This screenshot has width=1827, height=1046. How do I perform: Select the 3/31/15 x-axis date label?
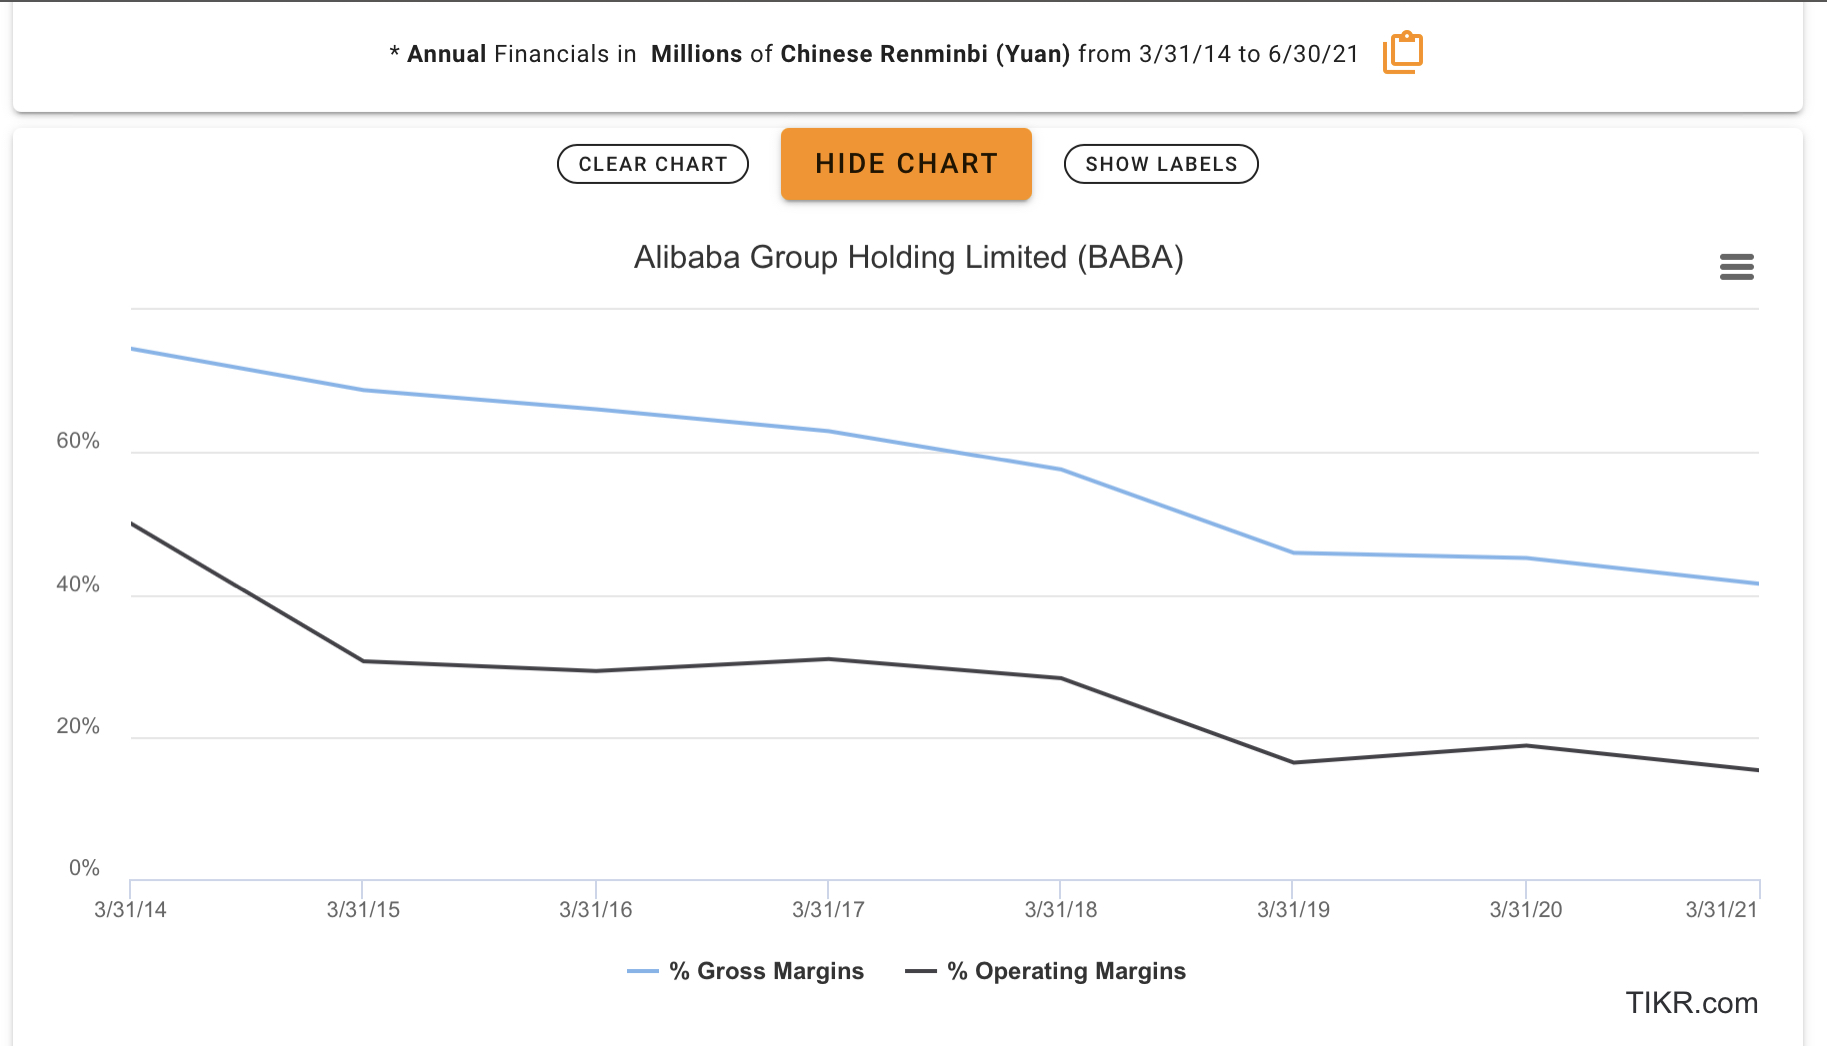(363, 910)
